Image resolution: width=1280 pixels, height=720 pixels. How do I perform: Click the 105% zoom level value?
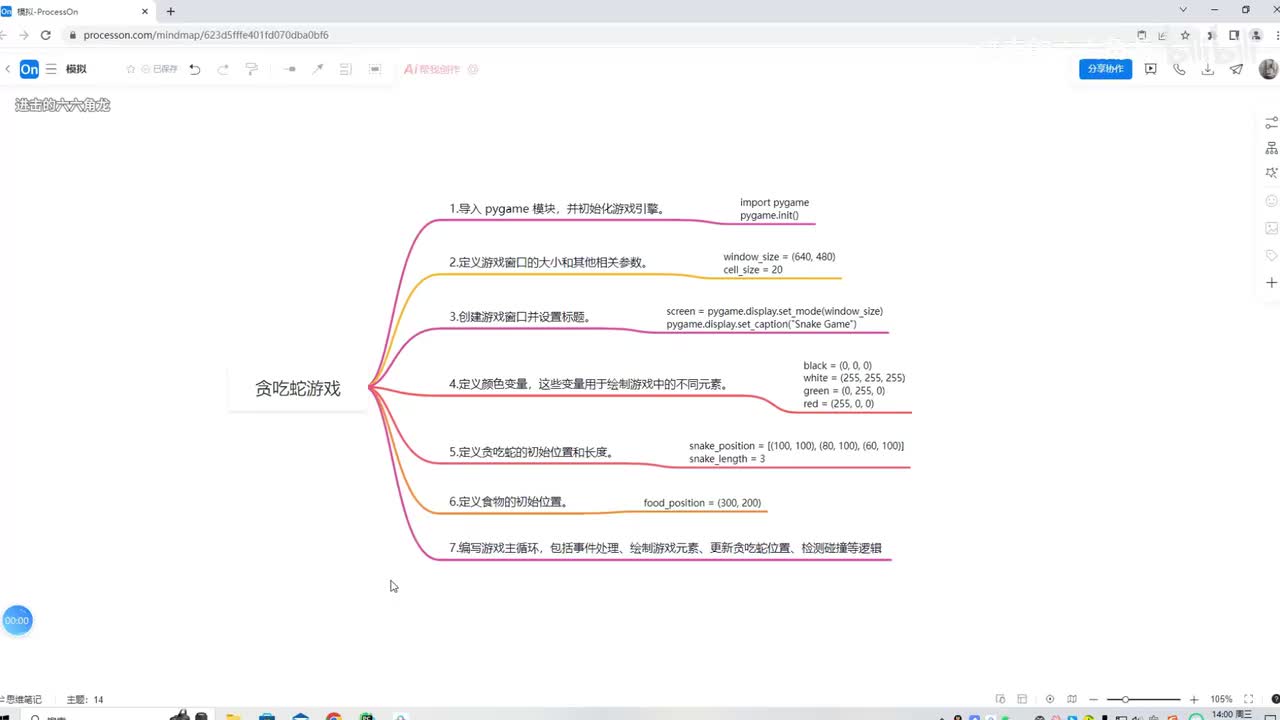pos(1221,699)
